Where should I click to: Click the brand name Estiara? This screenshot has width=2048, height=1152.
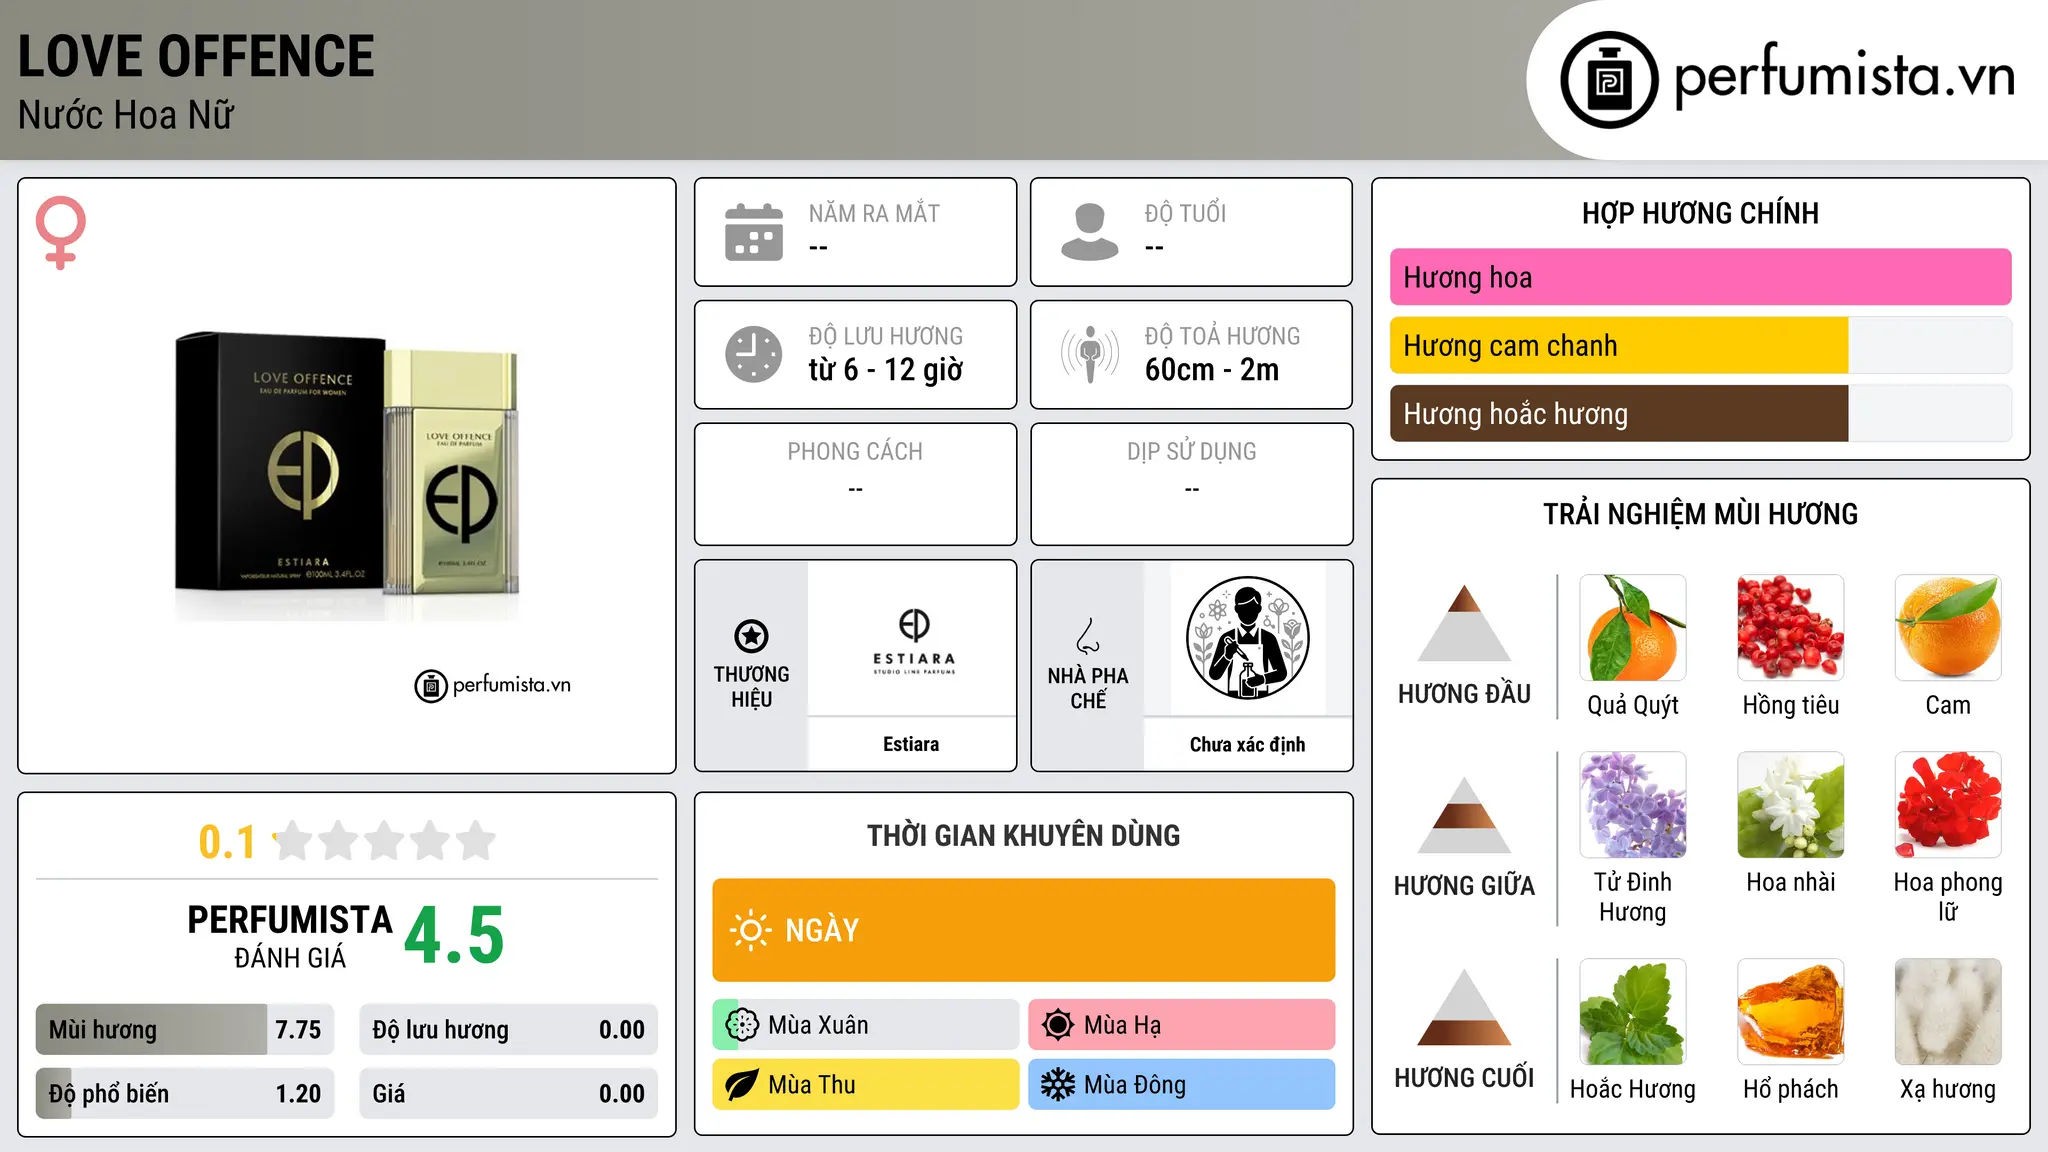click(911, 744)
